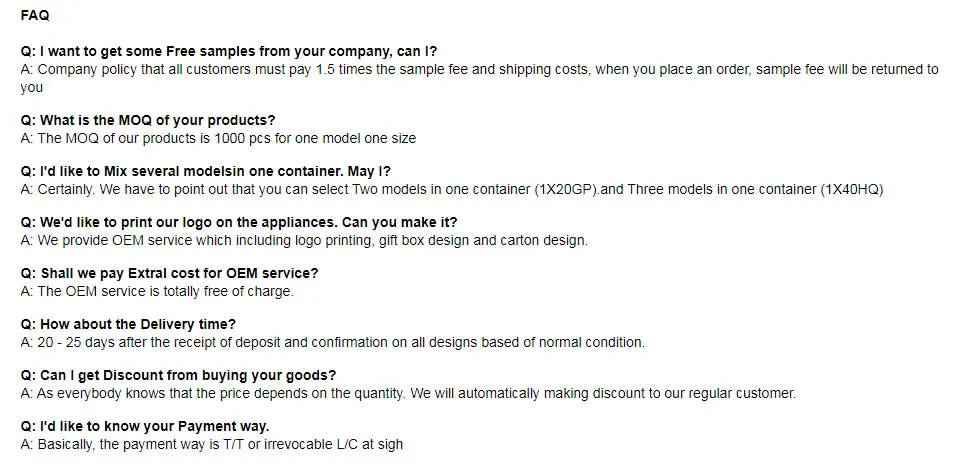This screenshot has height=464, width=956.
Task: Click the wrapped word 'you' under the samples answer
Action: pyautogui.click(x=32, y=87)
